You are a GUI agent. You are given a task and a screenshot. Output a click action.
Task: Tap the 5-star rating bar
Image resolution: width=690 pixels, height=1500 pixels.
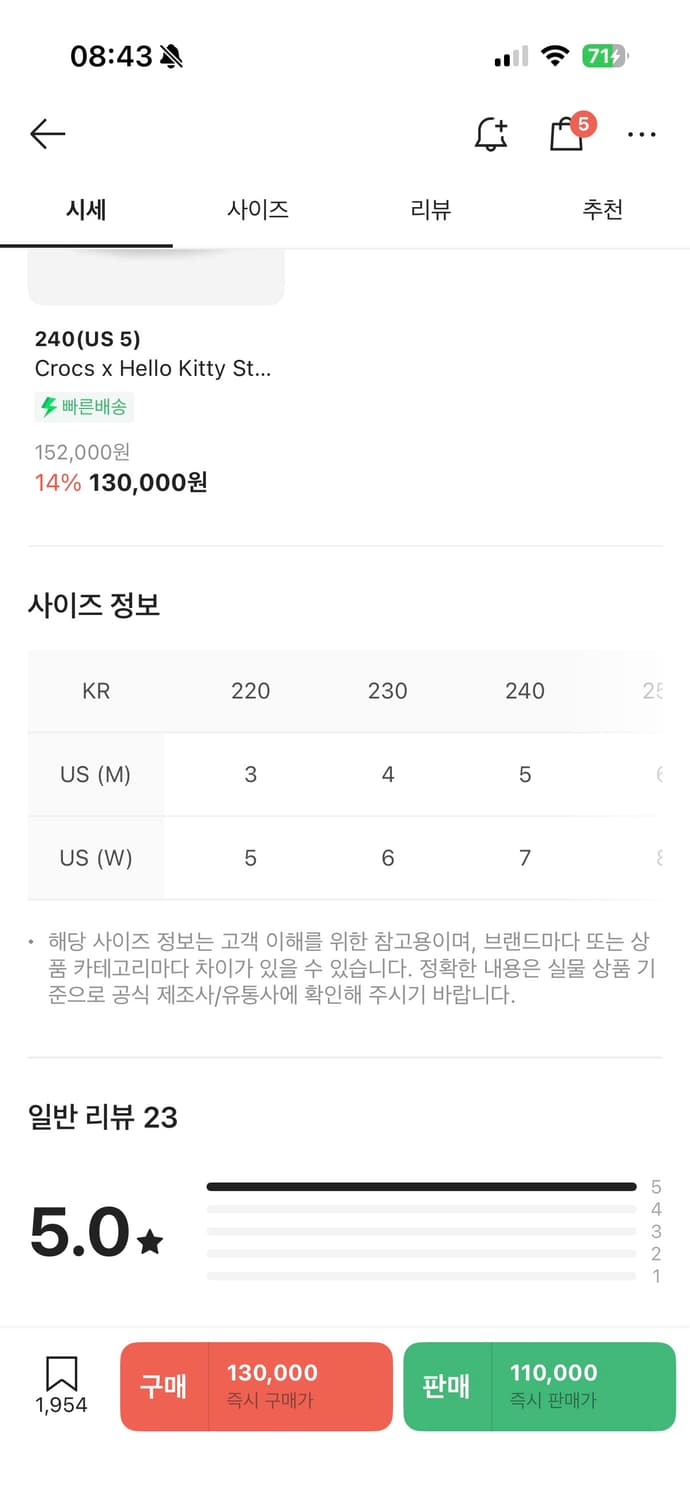point(421,1187)
